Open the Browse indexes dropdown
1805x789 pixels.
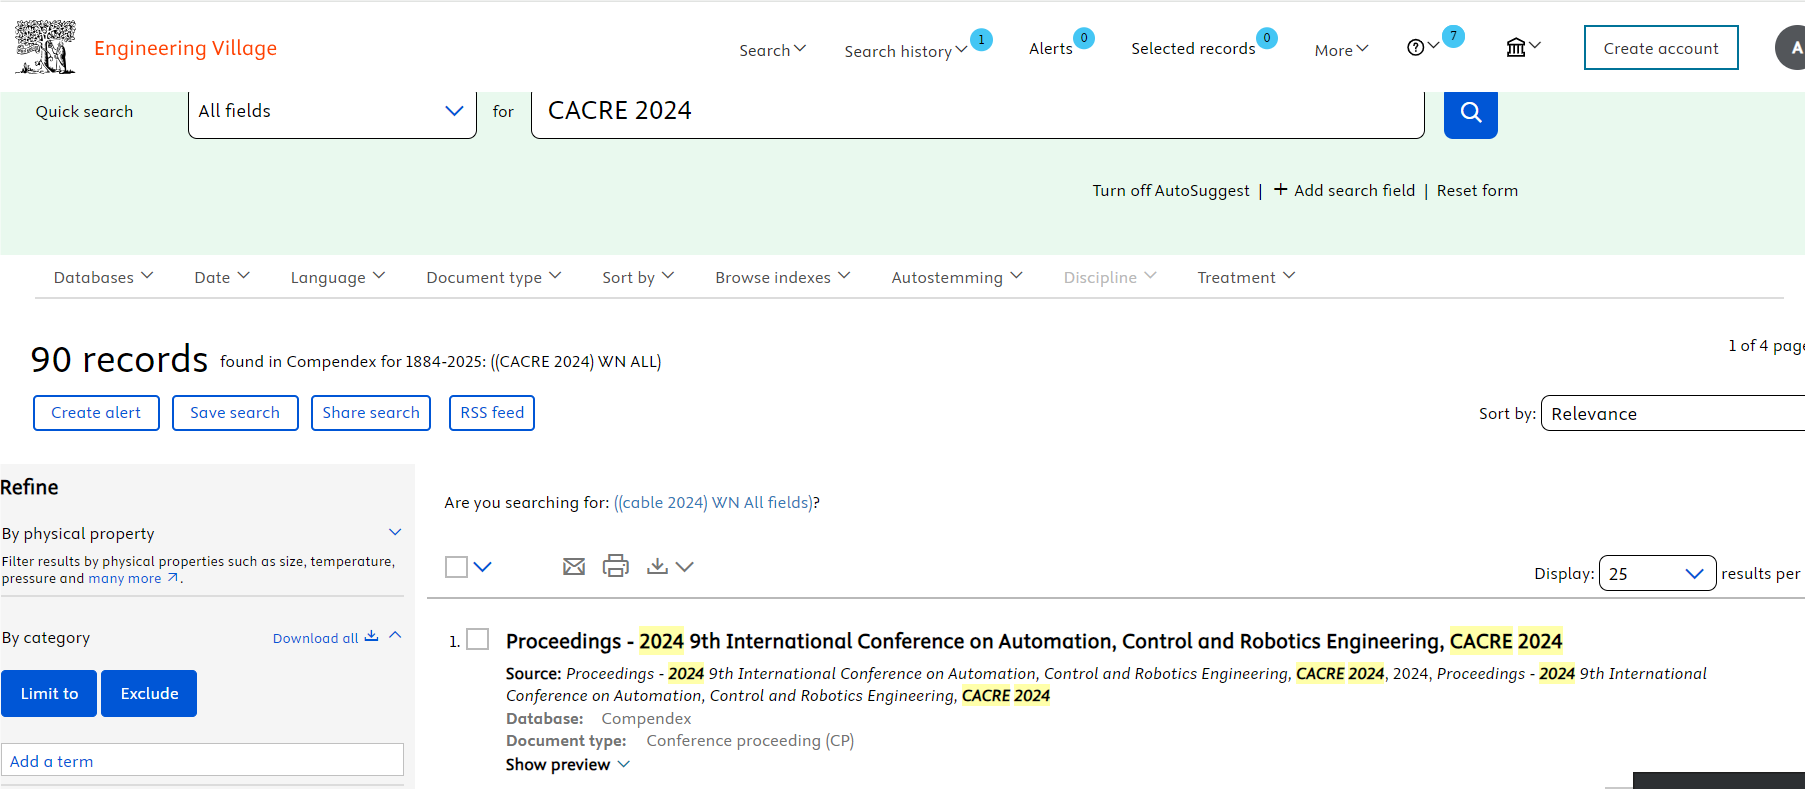click(783, 277)
